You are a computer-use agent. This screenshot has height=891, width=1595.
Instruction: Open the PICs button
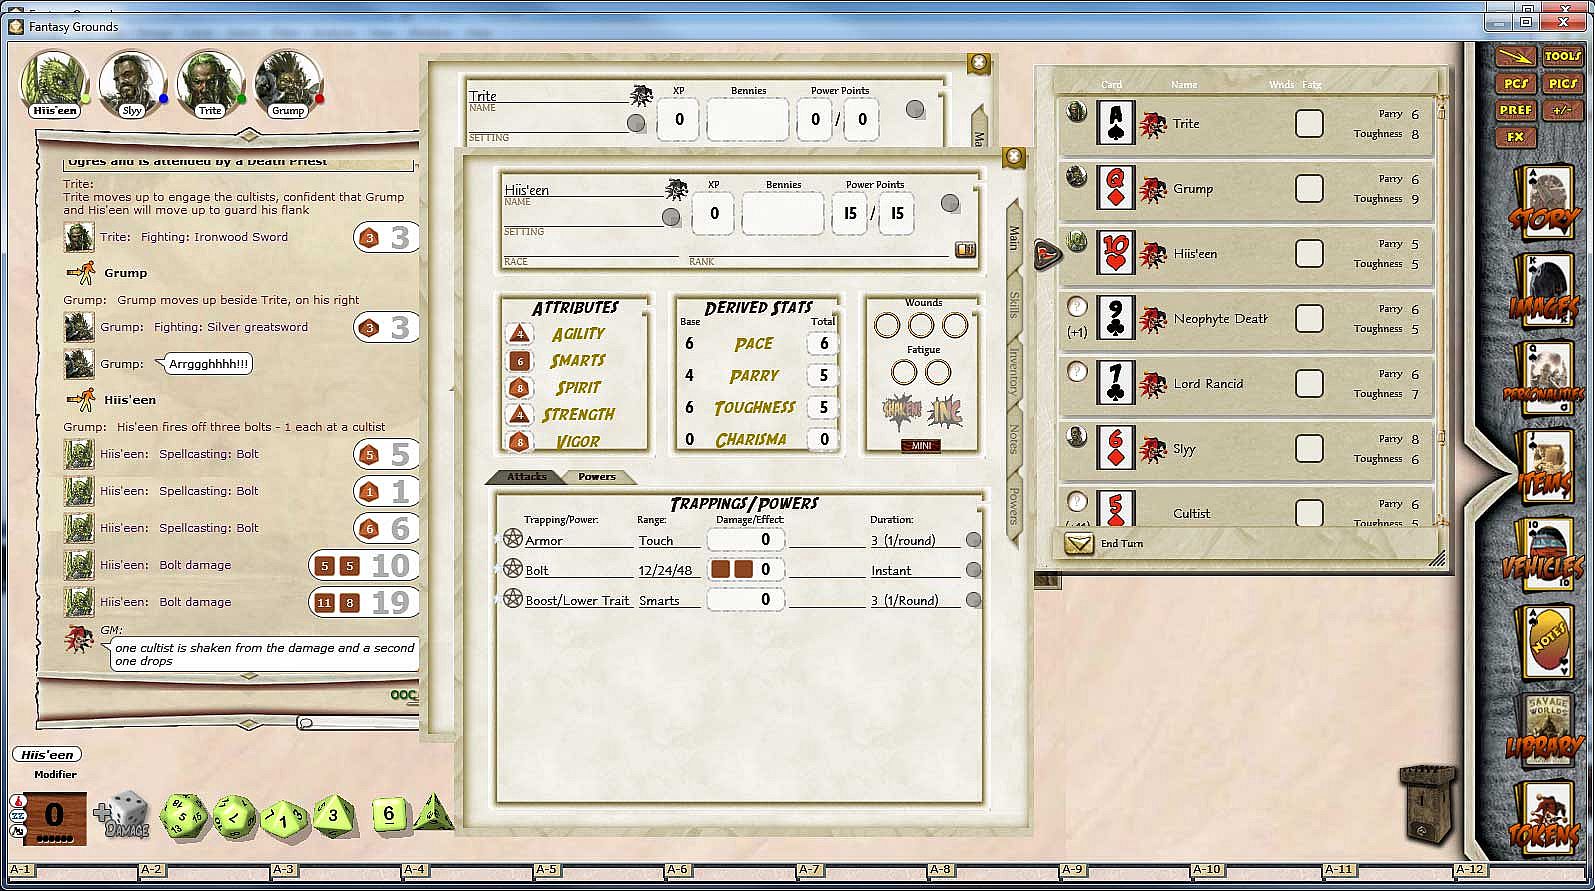1562,83
